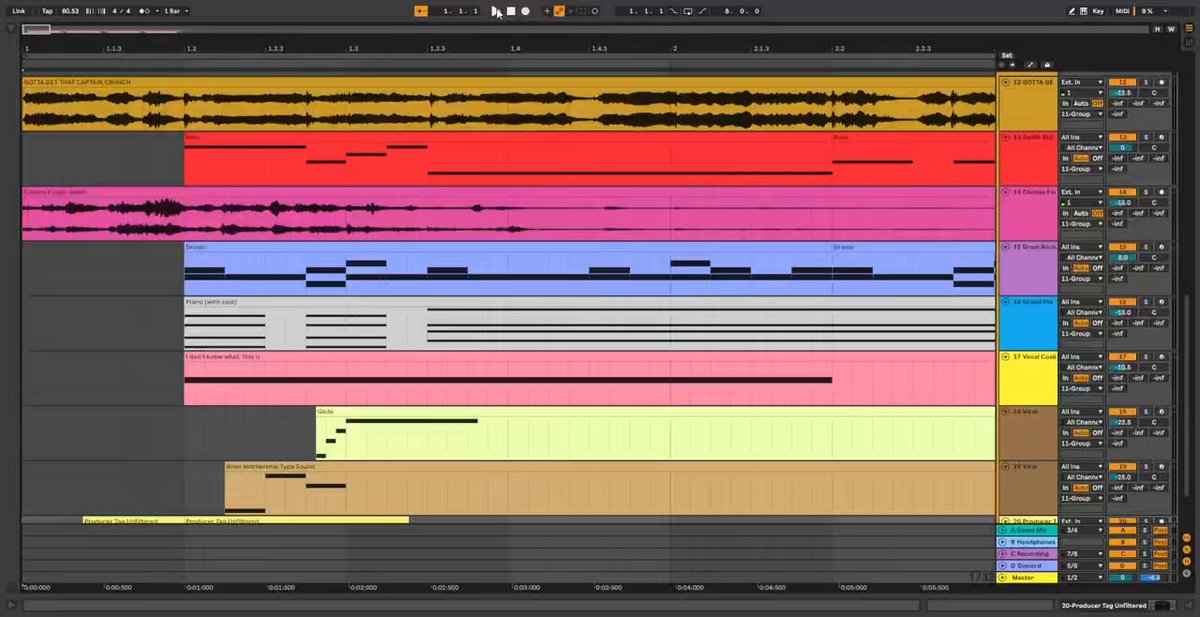The image size is (1200, 617).
Task: Toggle track 12 activator button
Action: coord(1122,82)
